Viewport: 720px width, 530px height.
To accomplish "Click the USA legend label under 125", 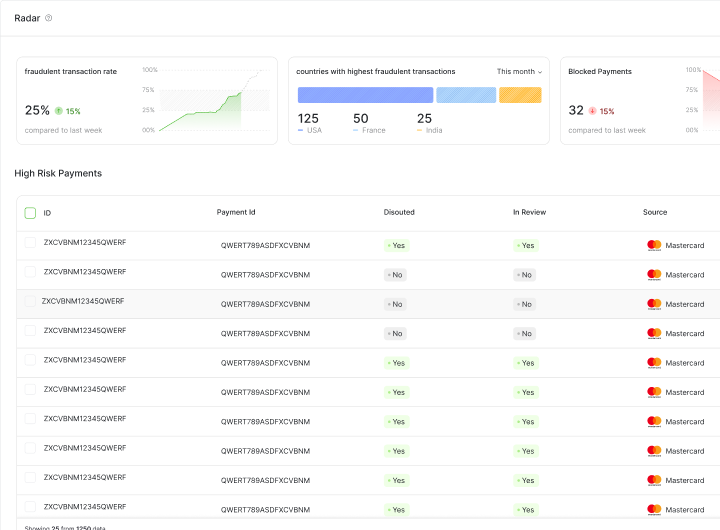I will pyautogui.click(x=315, y=130).
